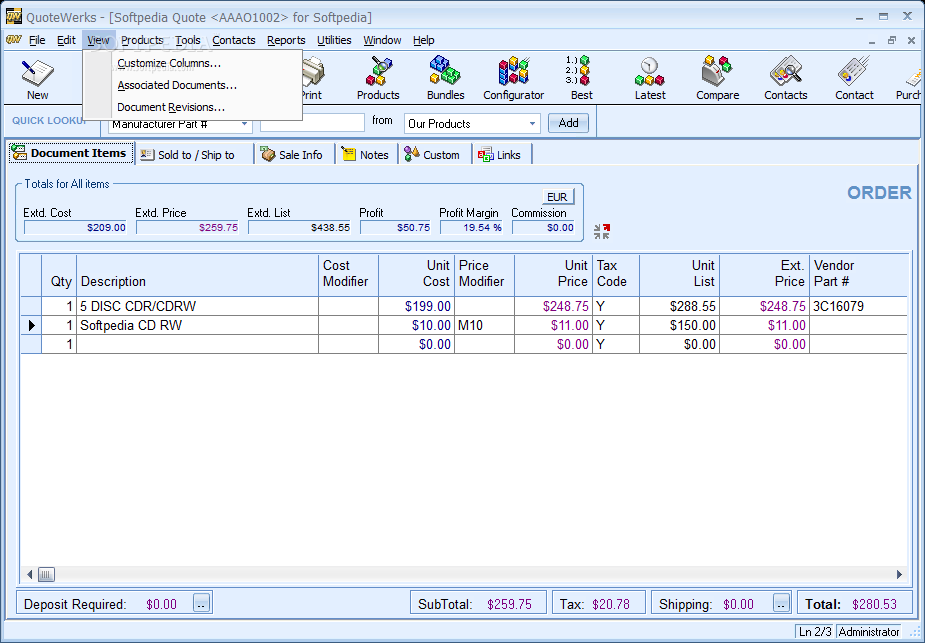Open the Edit menu

(66, 40)
